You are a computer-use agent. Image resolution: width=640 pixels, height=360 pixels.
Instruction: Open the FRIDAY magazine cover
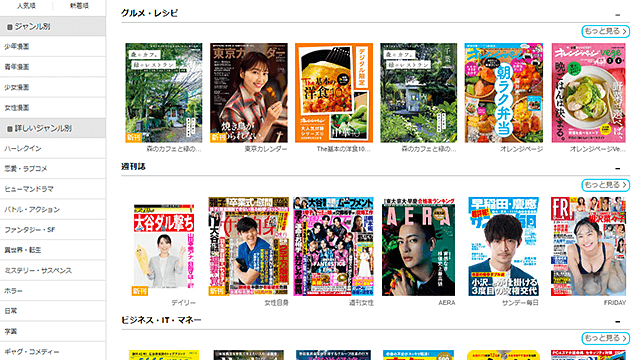(x=588, y=247)
